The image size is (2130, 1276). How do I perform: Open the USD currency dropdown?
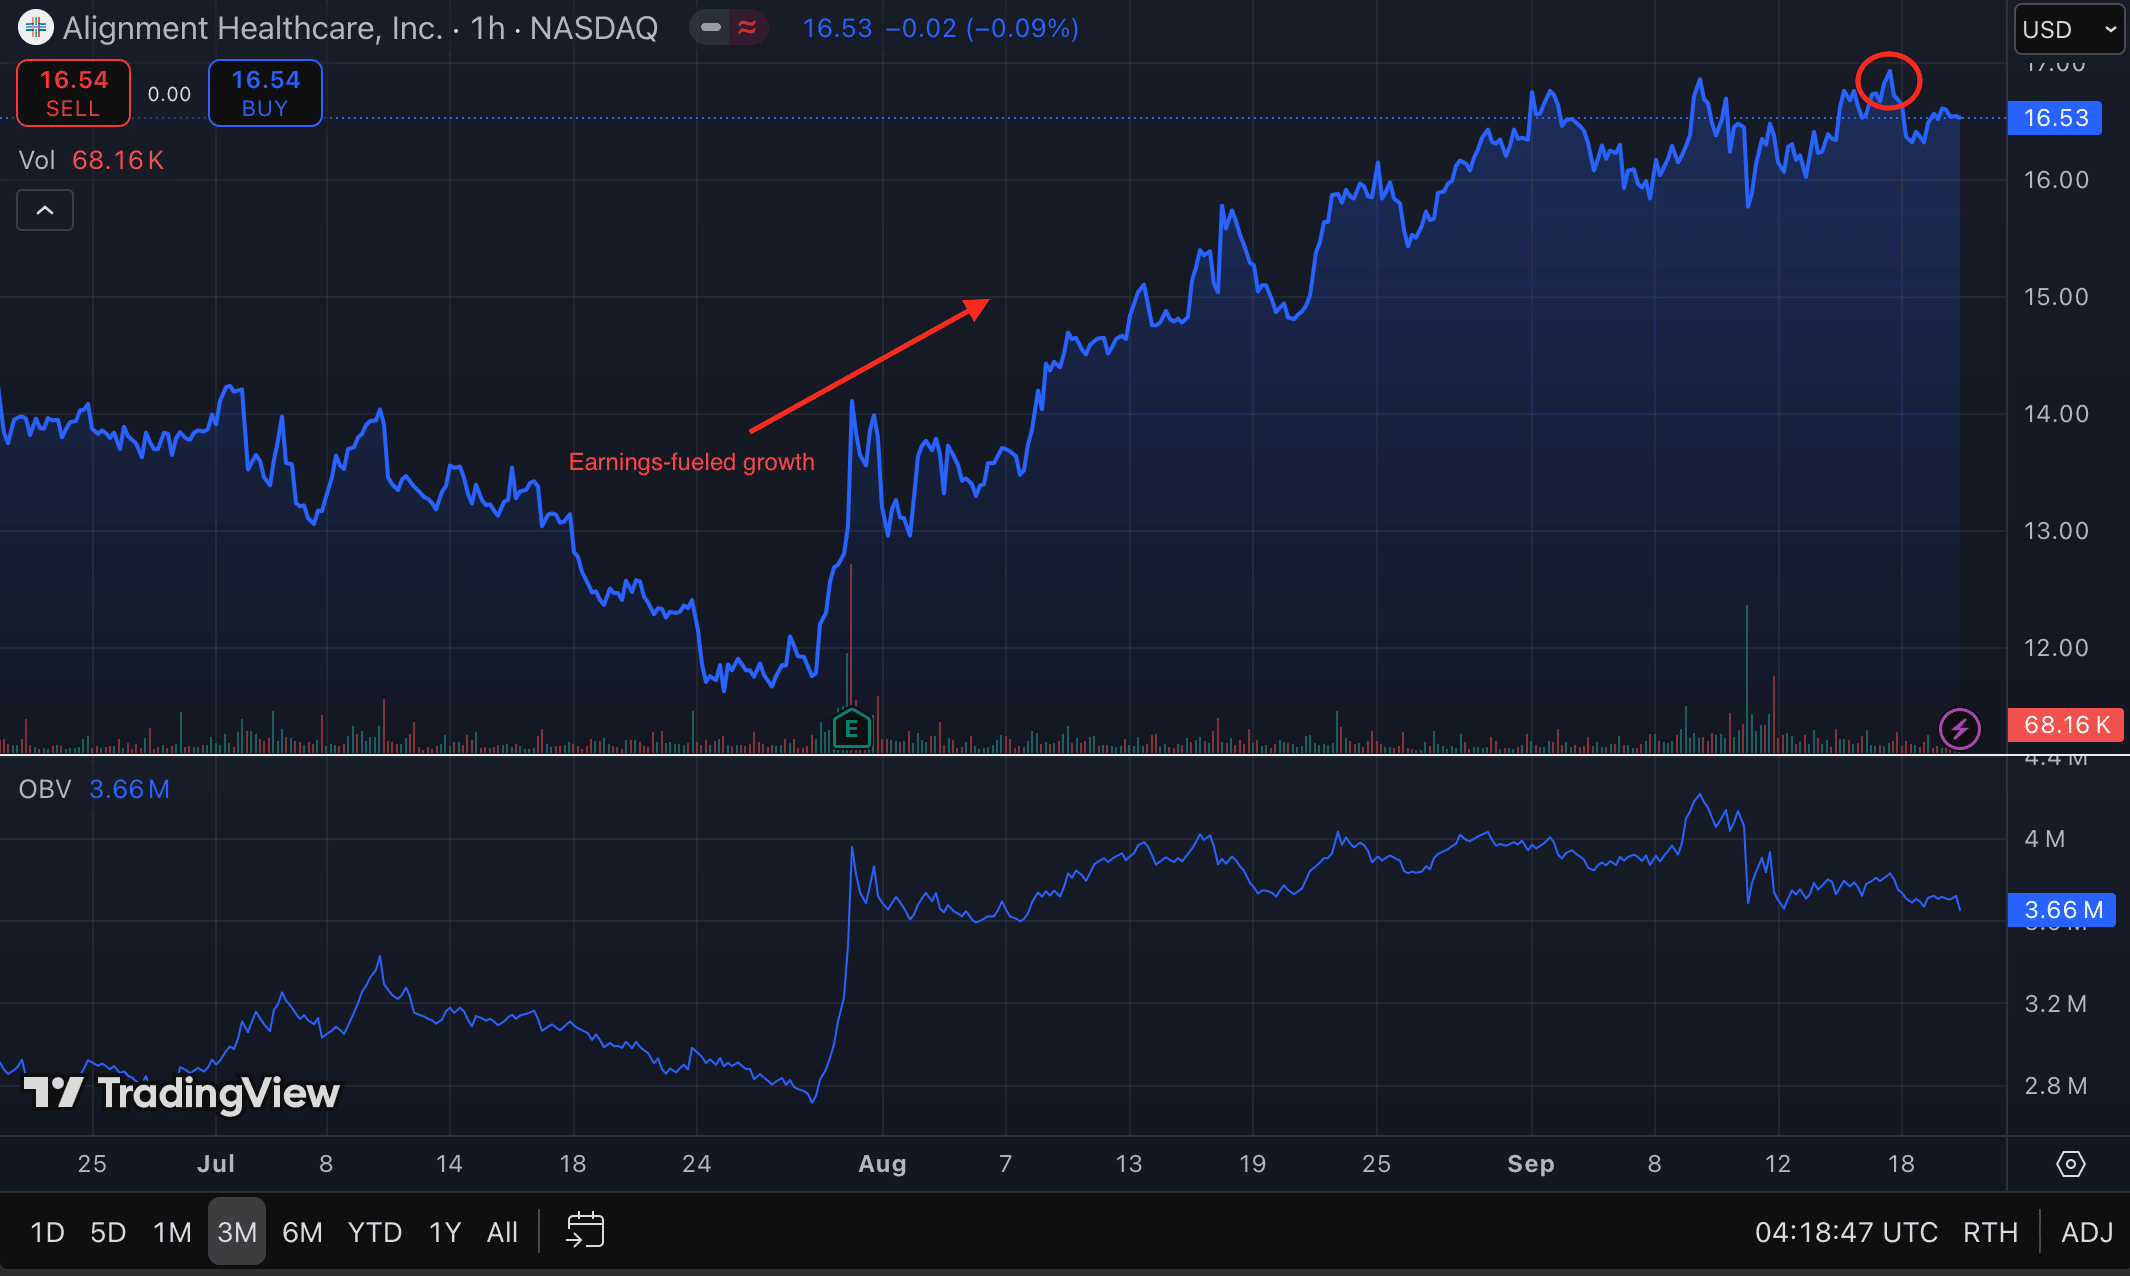click(x=2068, y=30)
